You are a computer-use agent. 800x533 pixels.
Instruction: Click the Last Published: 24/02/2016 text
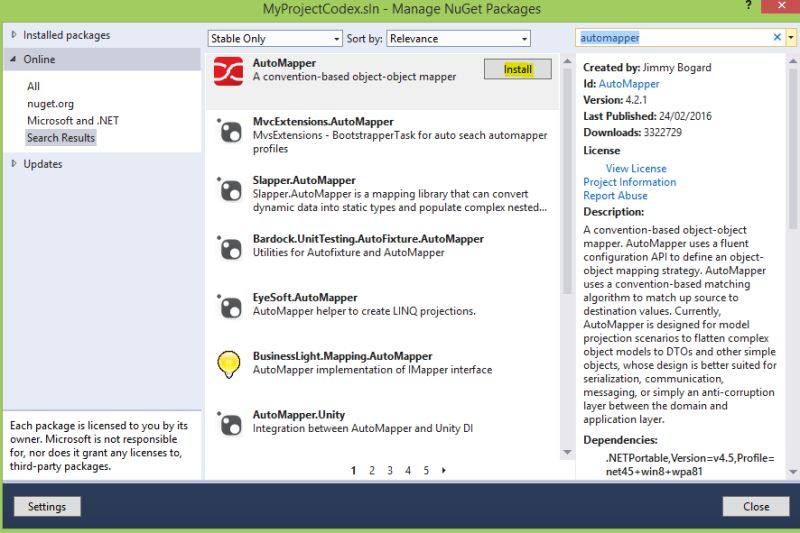(x=647, y=116)
